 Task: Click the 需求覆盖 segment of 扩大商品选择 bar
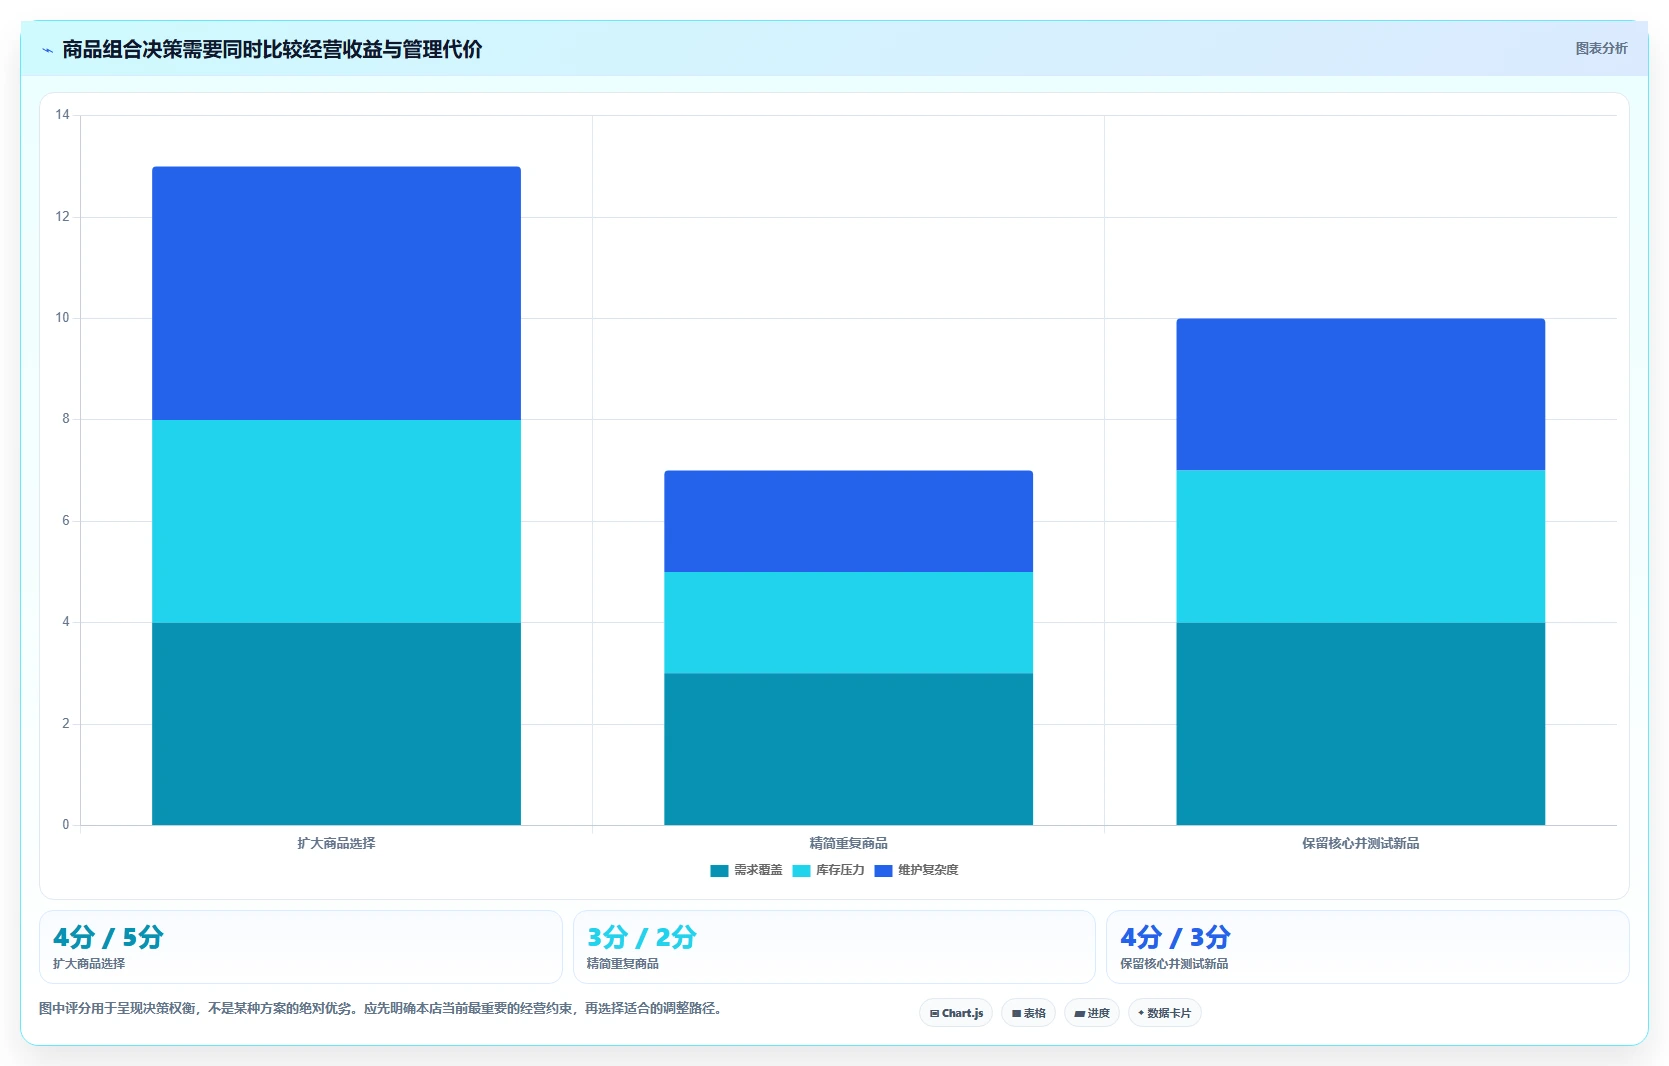coord(336,724)
